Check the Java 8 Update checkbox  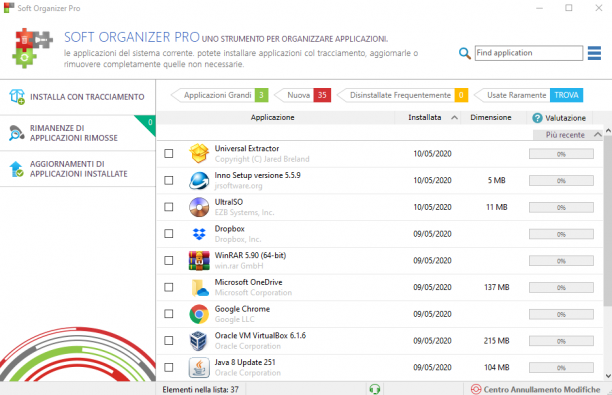pos(169,367)
